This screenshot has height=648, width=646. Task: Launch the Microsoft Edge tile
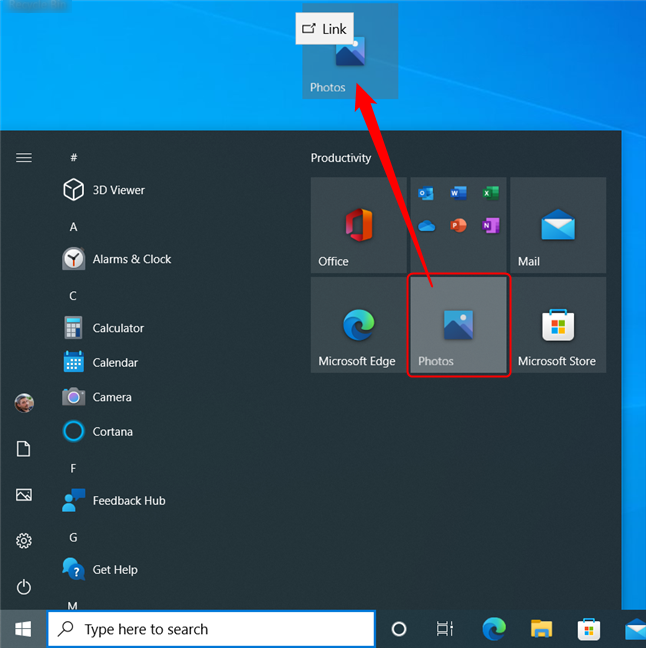(x=358, y=325)
